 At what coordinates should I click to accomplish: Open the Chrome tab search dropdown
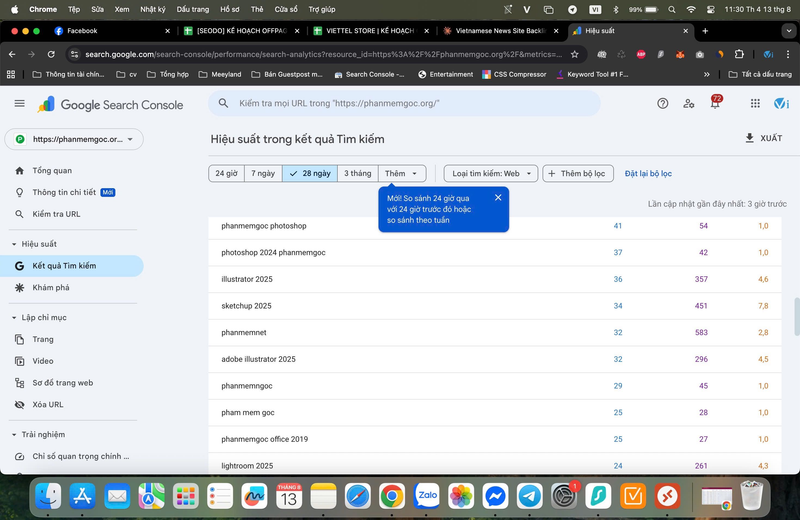pos(789,31)
